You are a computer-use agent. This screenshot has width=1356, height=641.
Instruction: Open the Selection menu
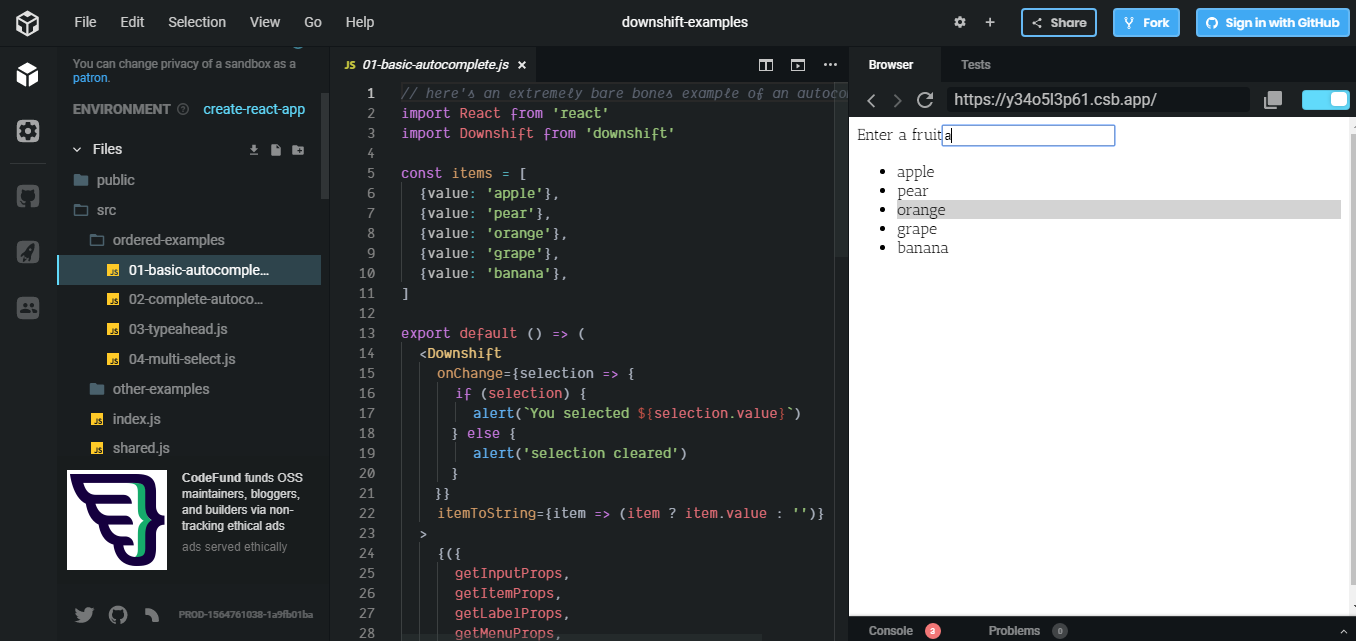coord(197,22)
